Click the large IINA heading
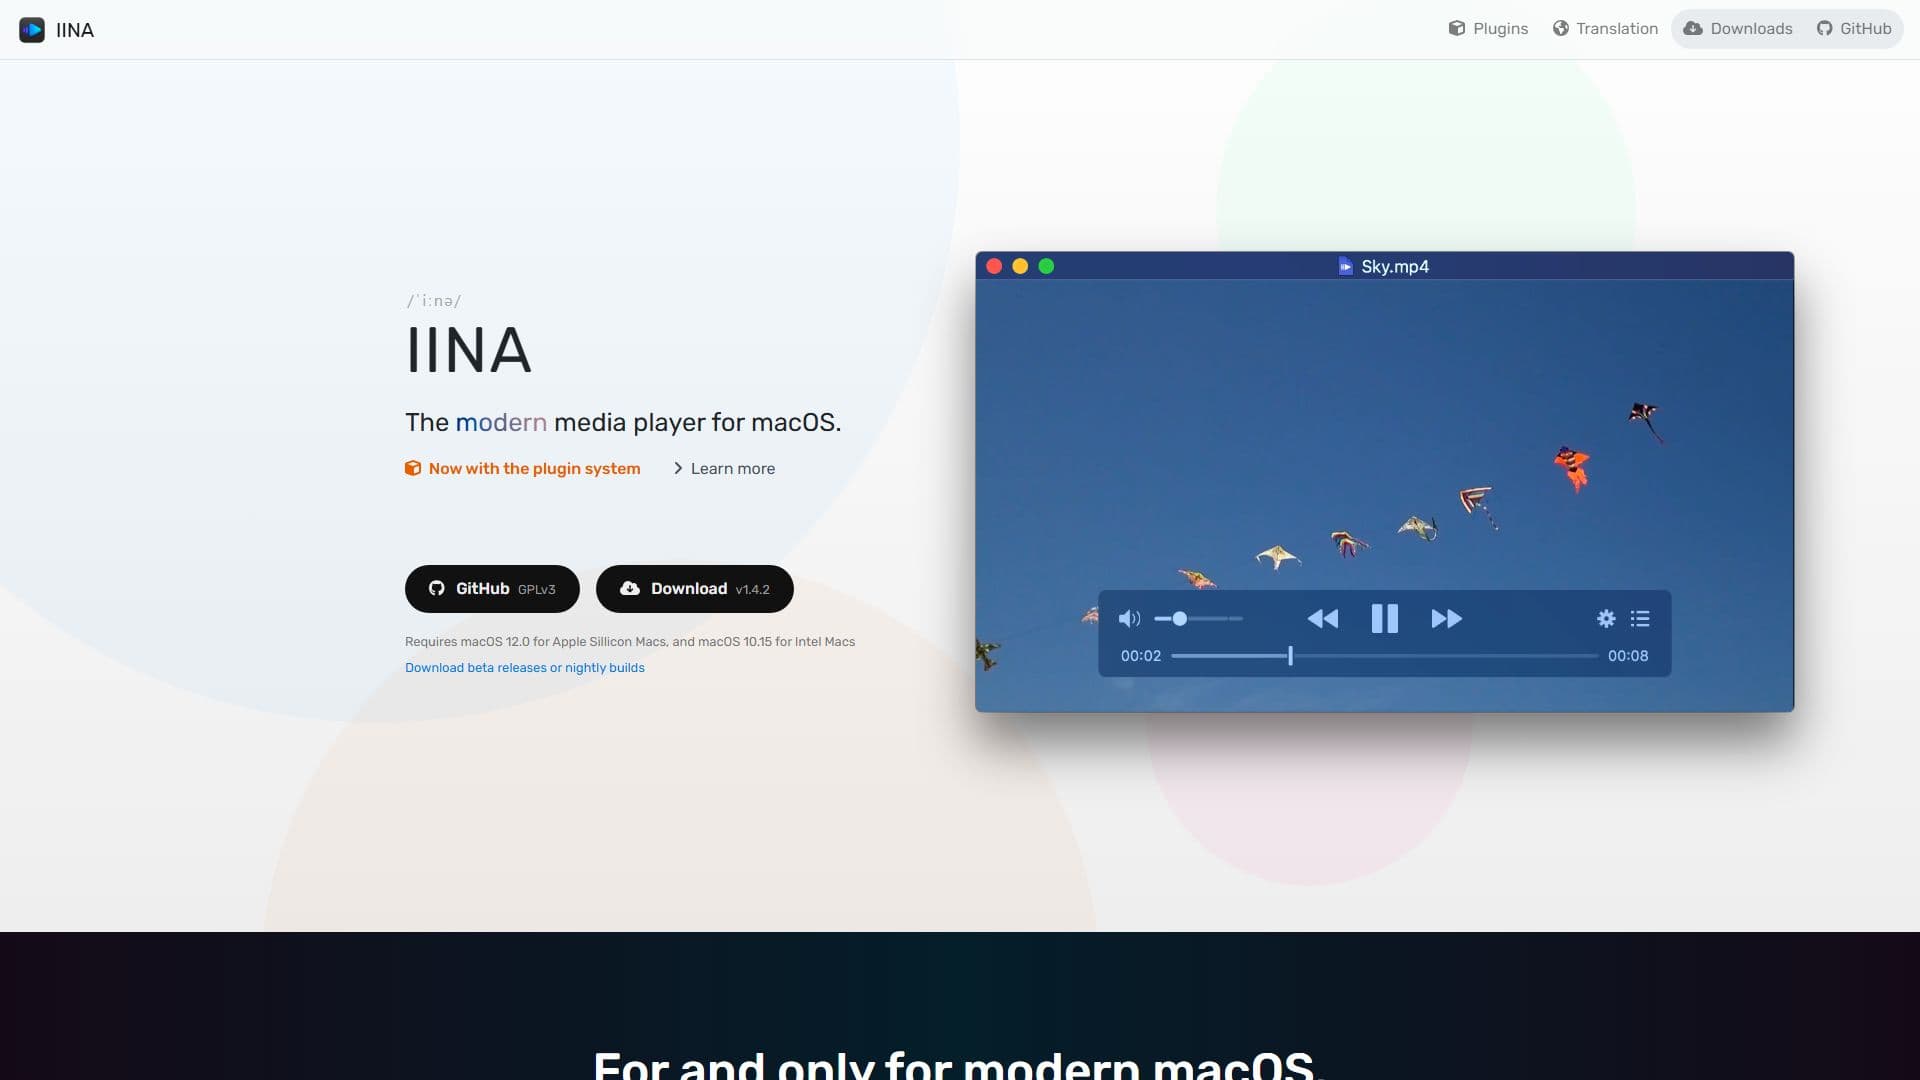1920x1080 pixels. tap(468, 350)
